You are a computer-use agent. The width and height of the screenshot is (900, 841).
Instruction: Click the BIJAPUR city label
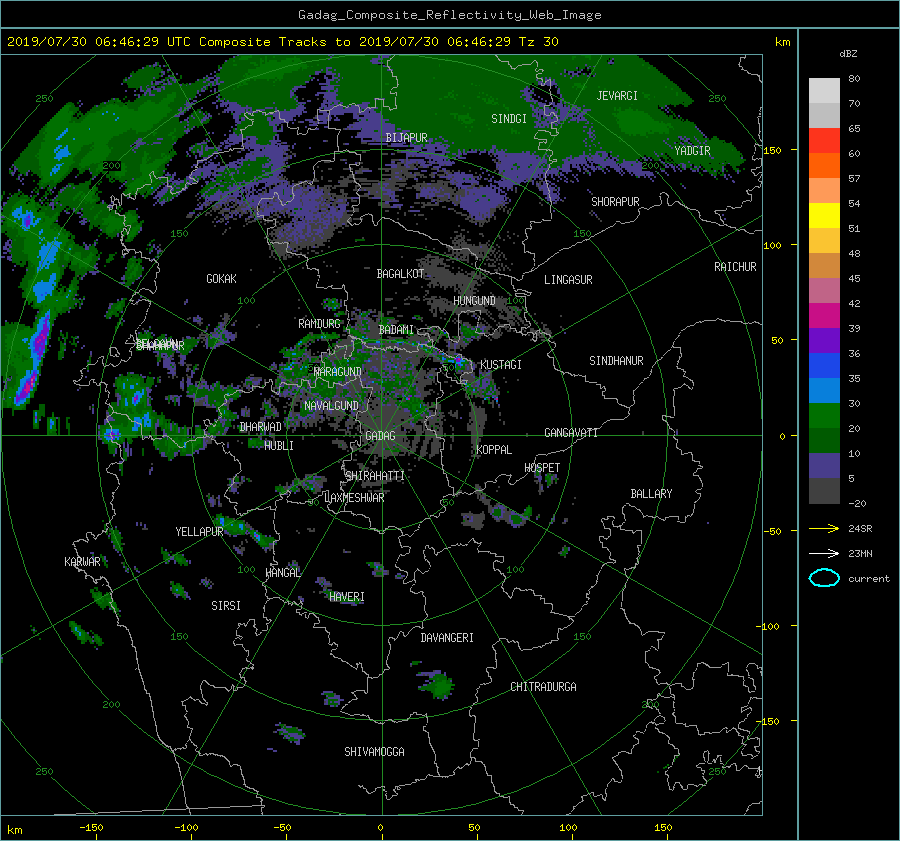pyautogui.click(x=406, y=138)
